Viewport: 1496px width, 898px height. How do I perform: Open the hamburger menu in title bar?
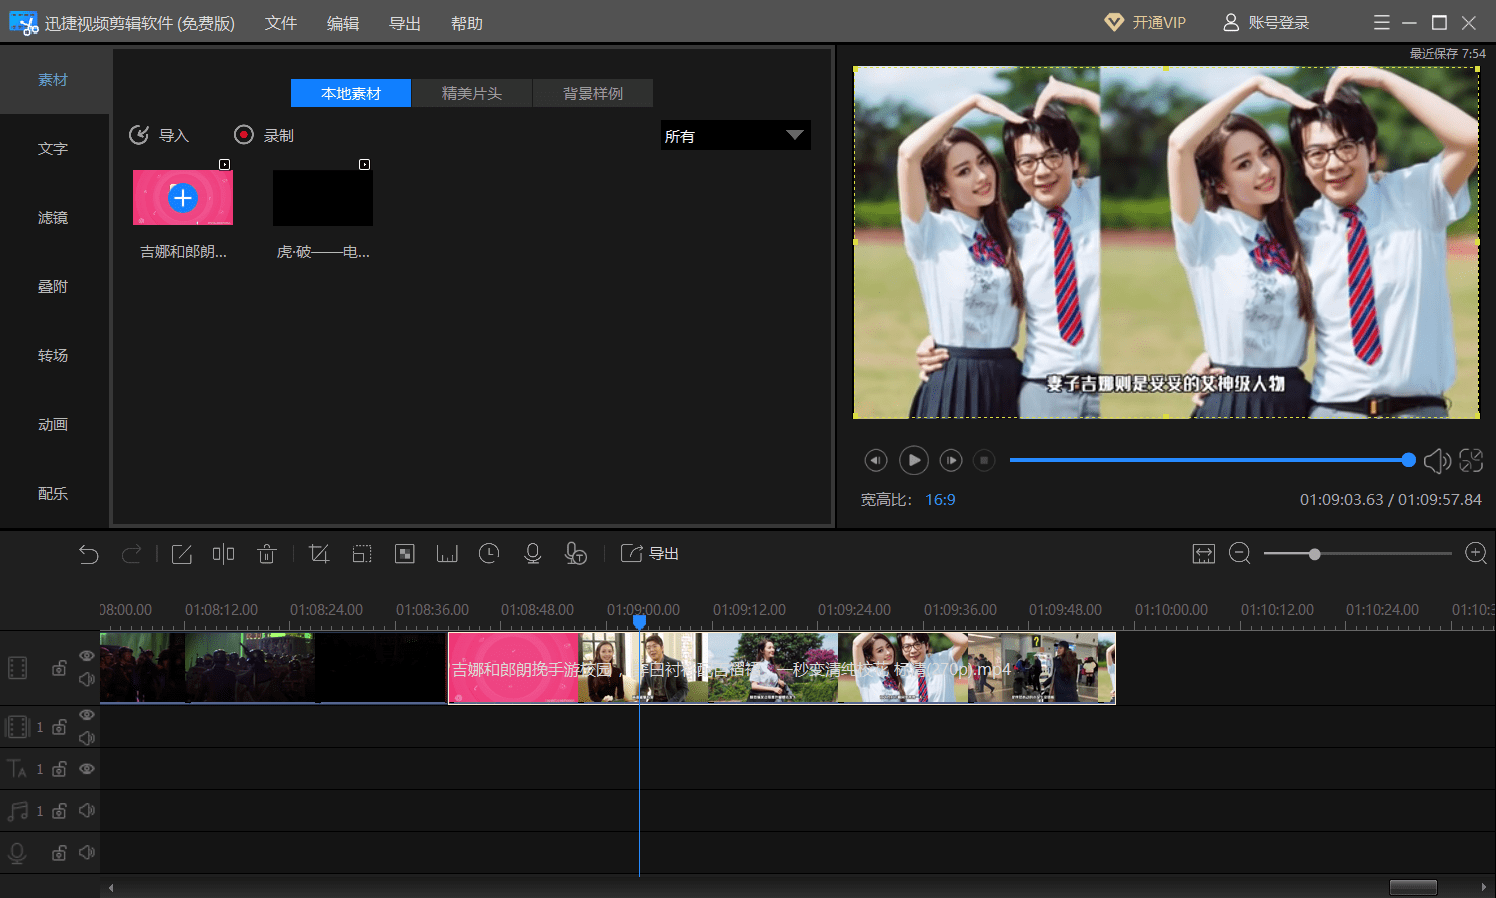1382,22
